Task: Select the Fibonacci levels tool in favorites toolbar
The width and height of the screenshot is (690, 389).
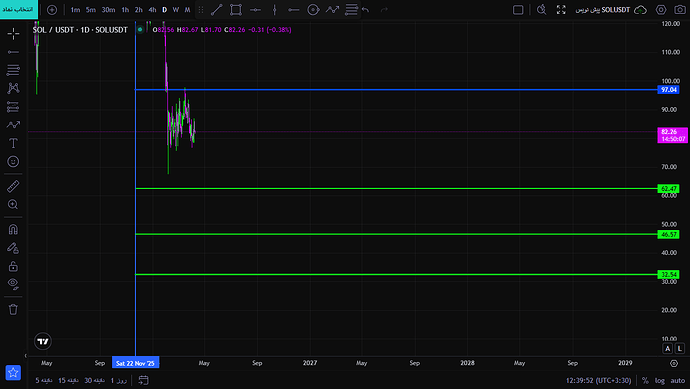Action: (x=351, y=10)
